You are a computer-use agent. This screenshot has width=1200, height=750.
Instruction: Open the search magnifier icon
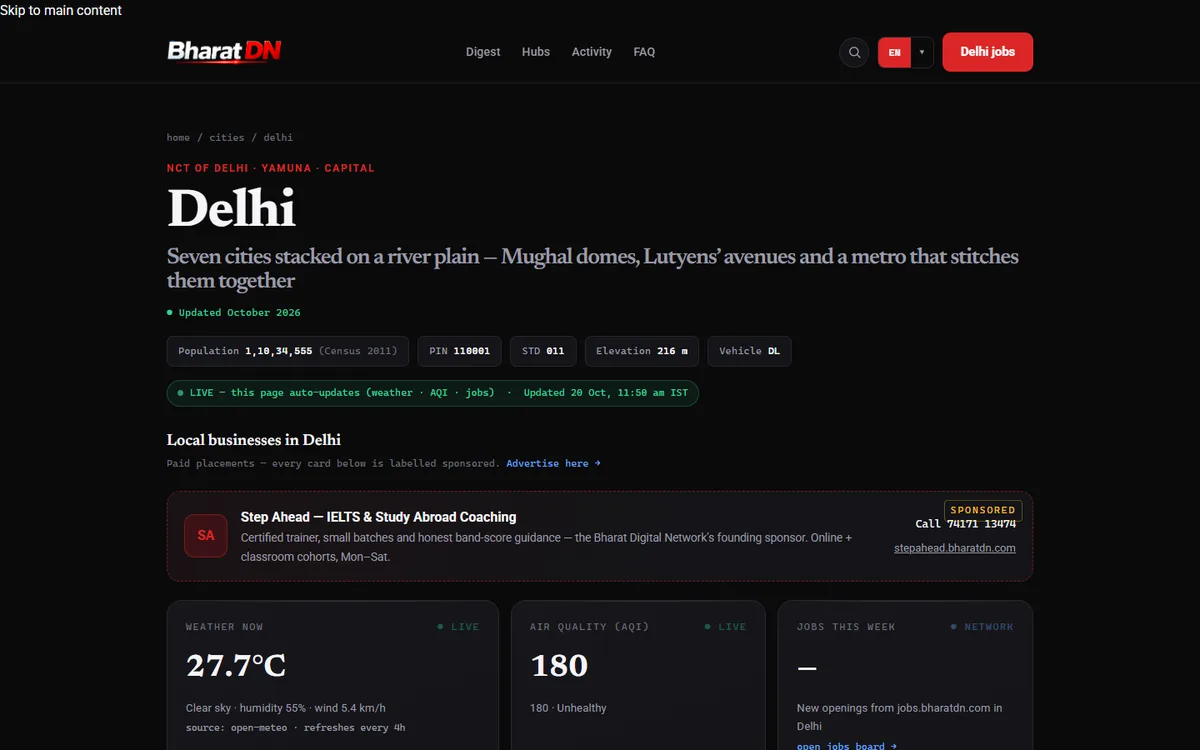pos(854,52)
